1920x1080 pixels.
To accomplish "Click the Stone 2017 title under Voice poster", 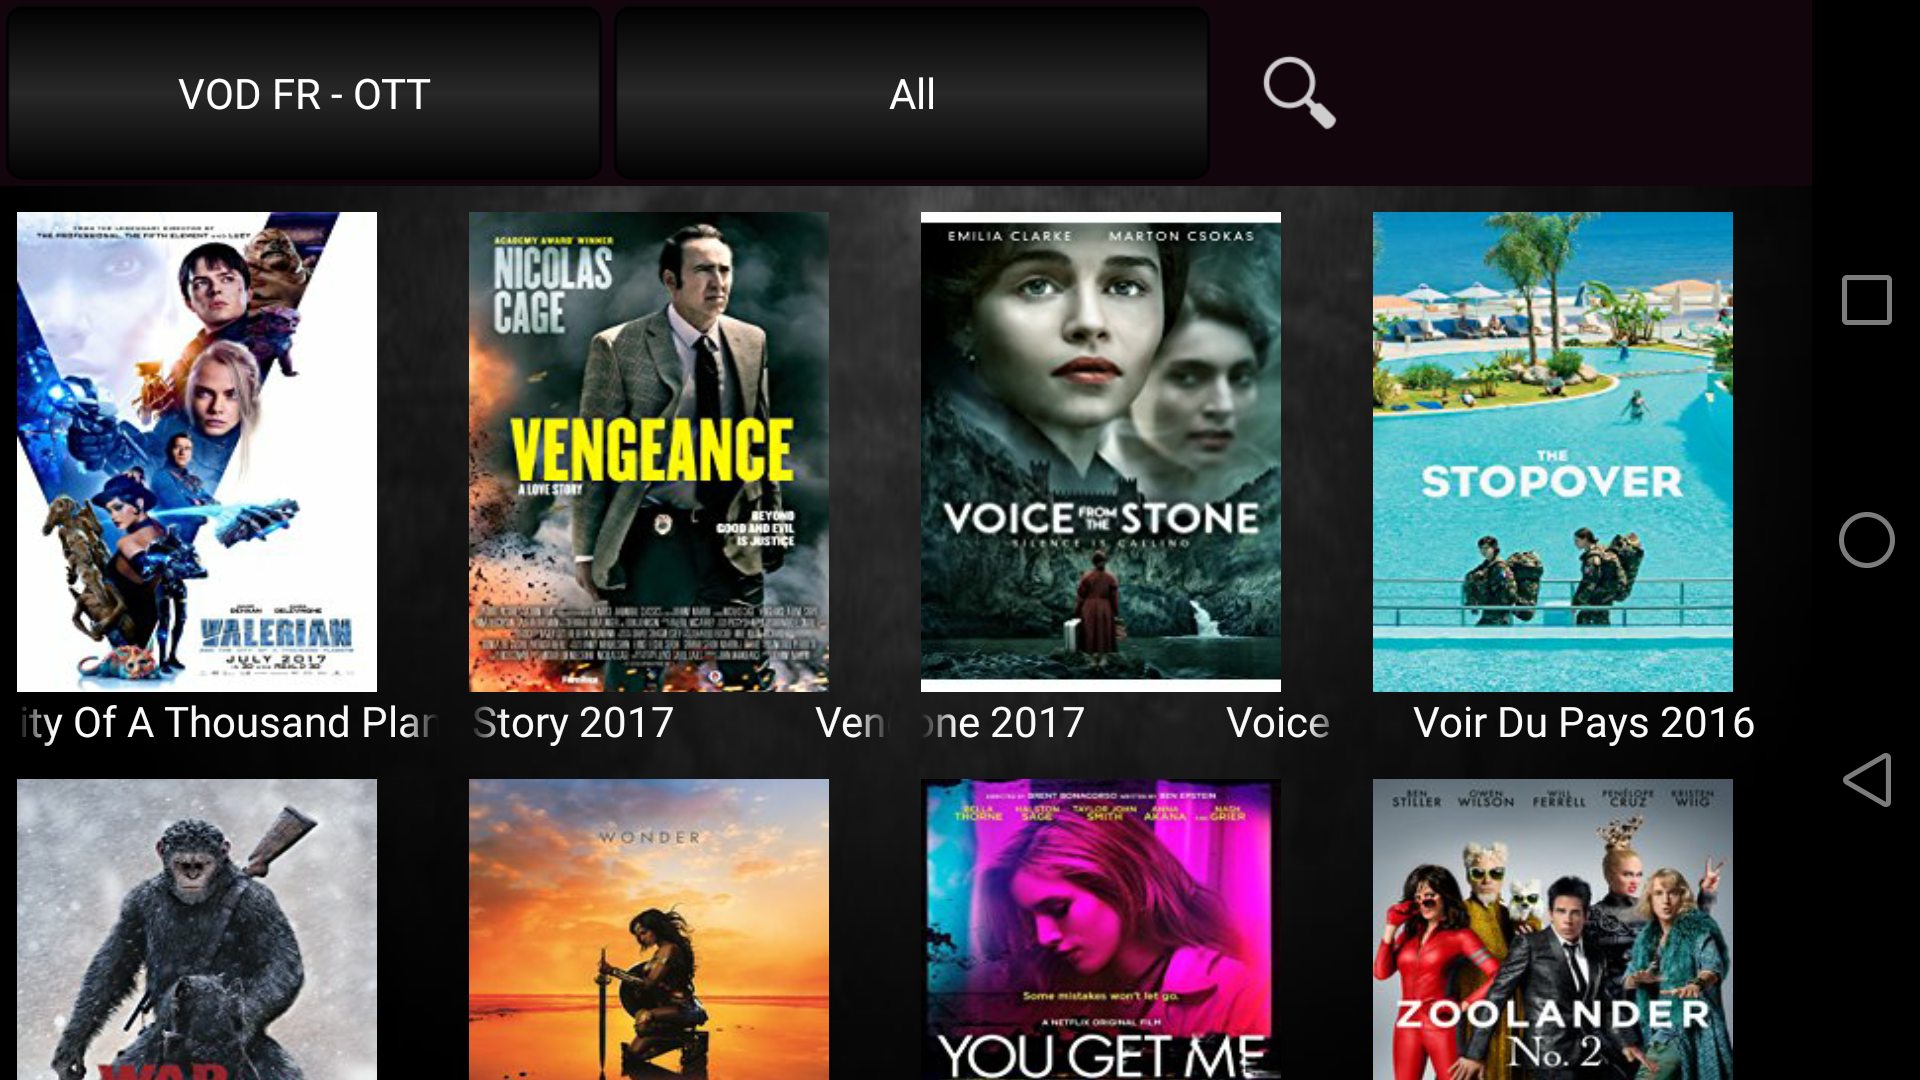I will pyautogui.click(x=1003, y=723).
